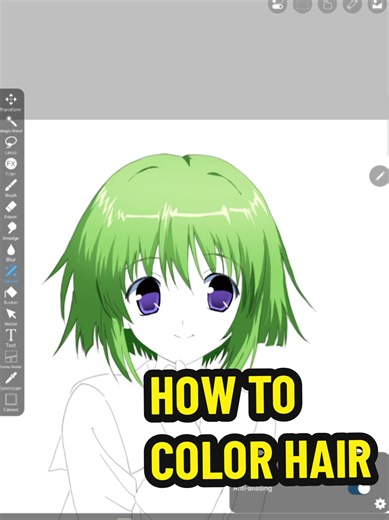Open the Frame Divider tool
The width and height of the screenshot is (389, 520).
point(11,359)
